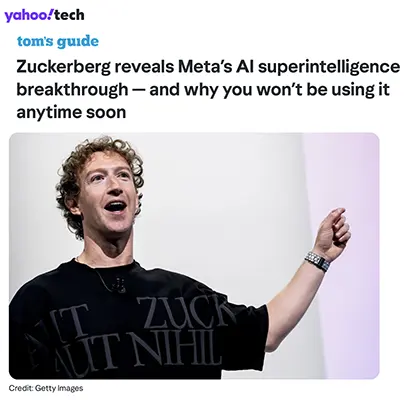The width and height of the screenshot is (411, 400).
Task: Click the wristwatch in the photo
Action: [x=318, y=261]
